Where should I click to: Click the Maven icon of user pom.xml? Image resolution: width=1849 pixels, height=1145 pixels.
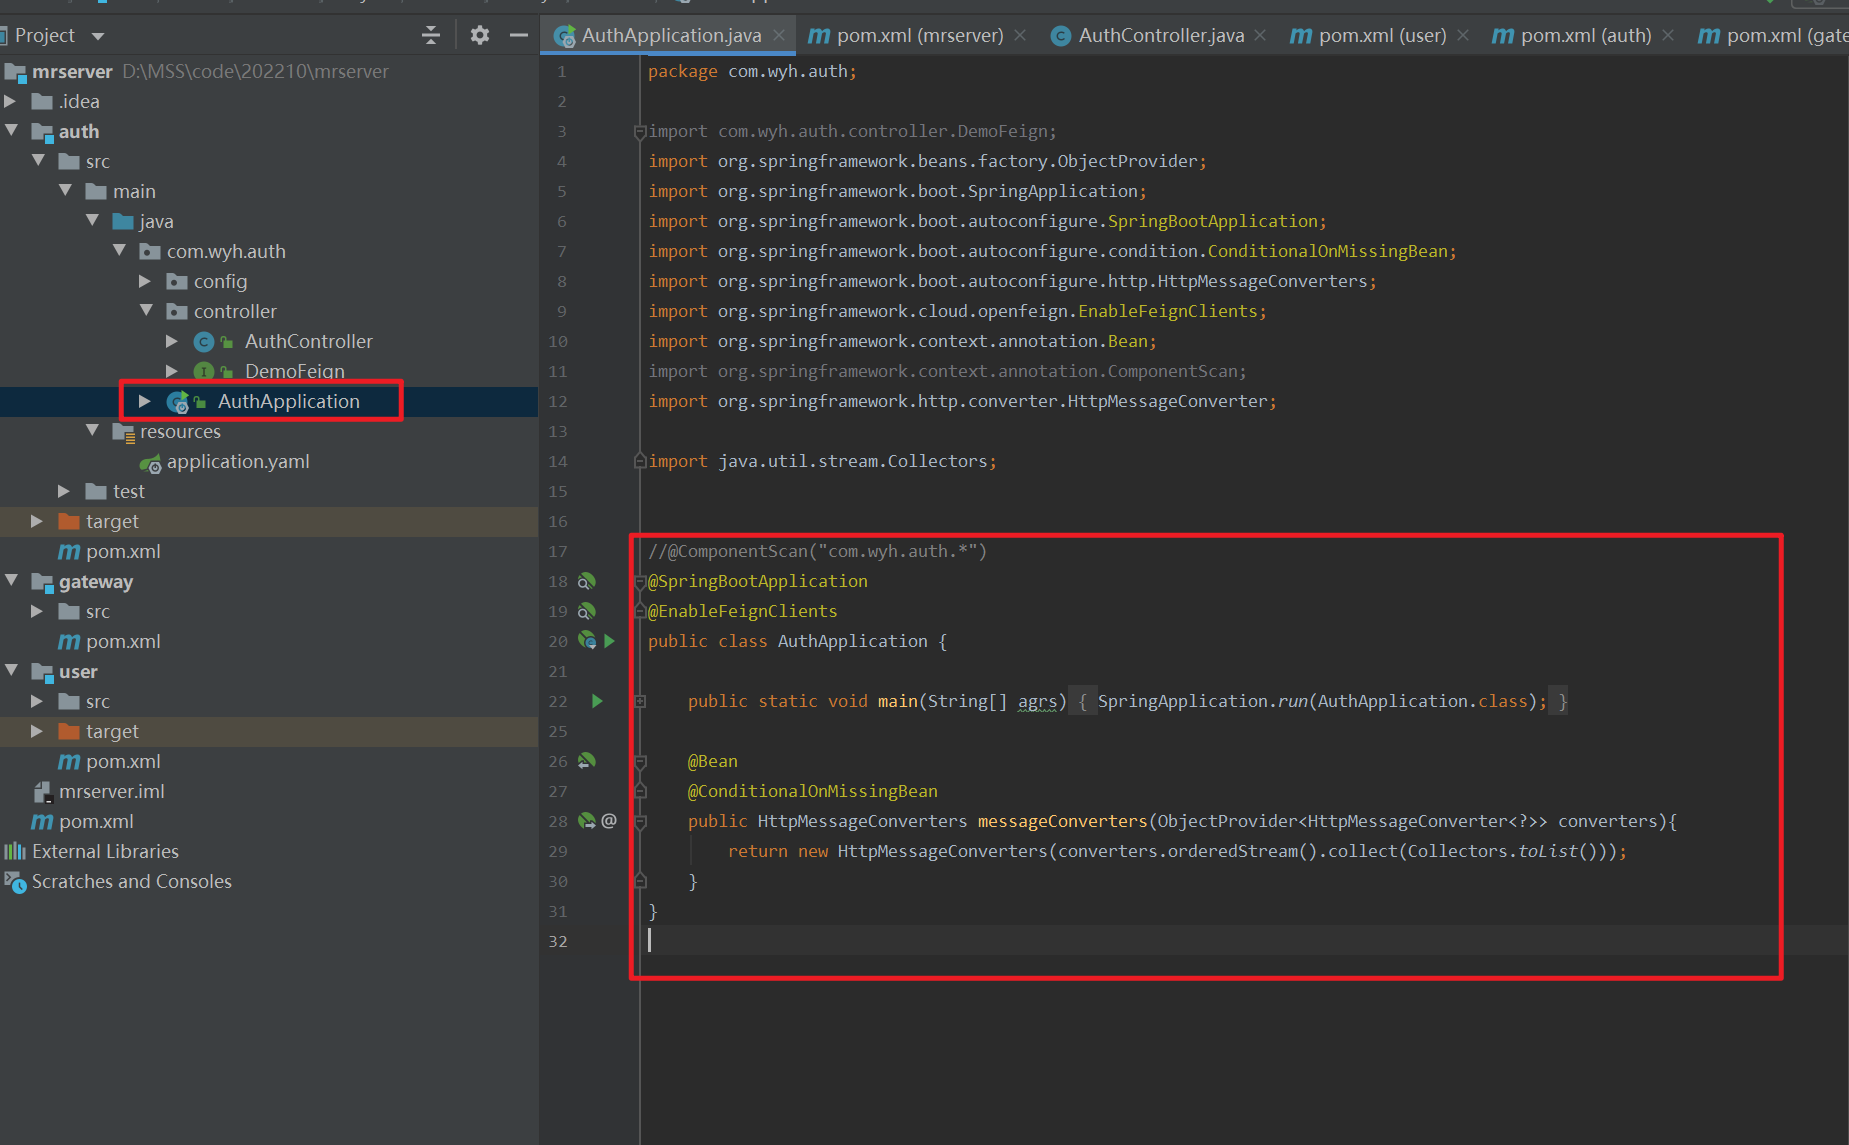69,762
